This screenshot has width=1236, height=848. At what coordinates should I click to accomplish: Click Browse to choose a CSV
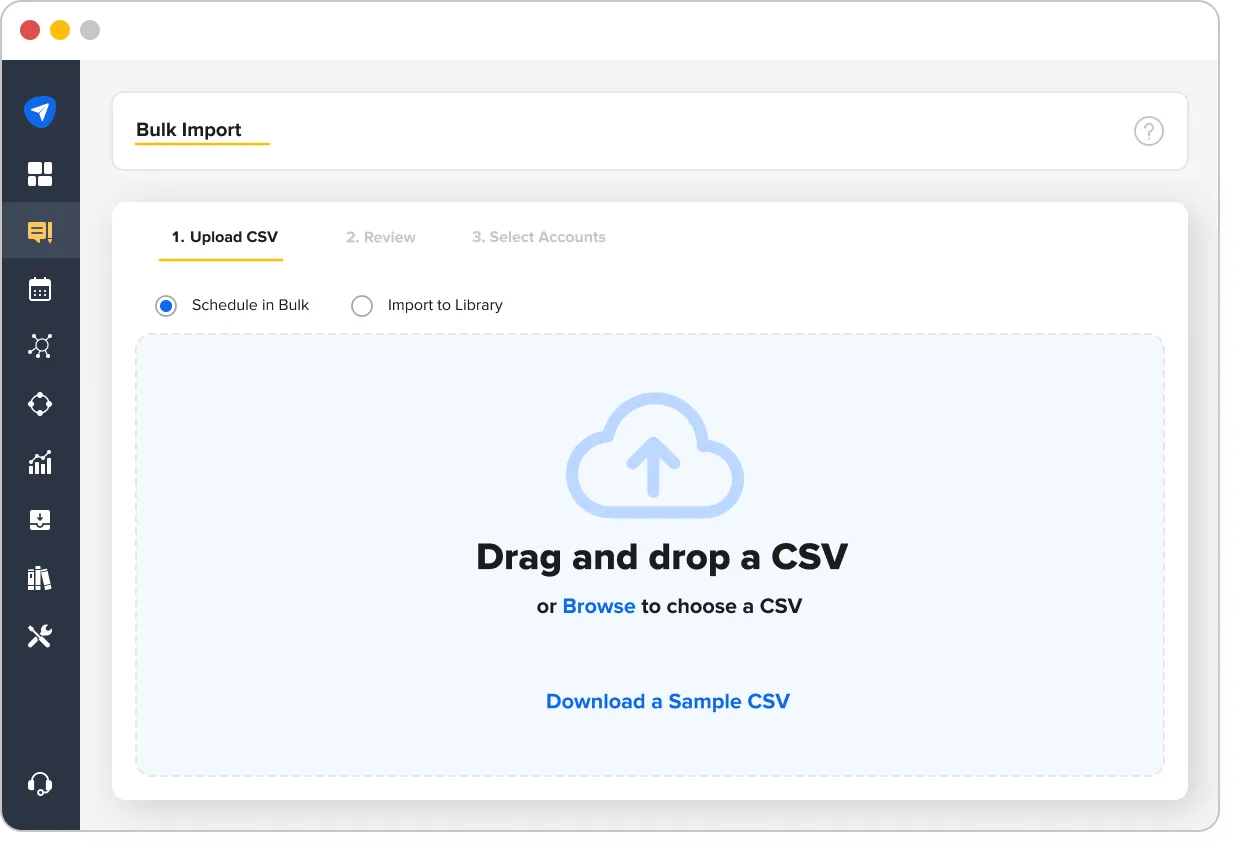tap(598, 605)
